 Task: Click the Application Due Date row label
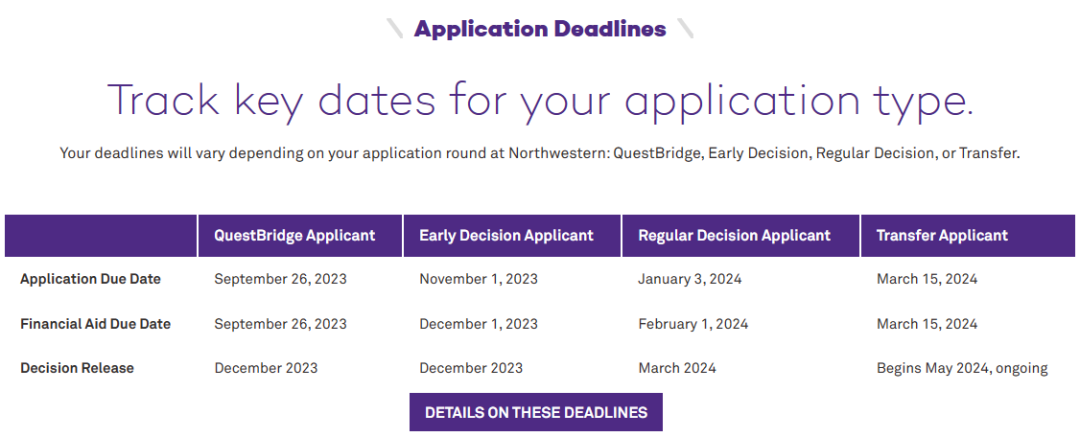click(x=90, y=279)
